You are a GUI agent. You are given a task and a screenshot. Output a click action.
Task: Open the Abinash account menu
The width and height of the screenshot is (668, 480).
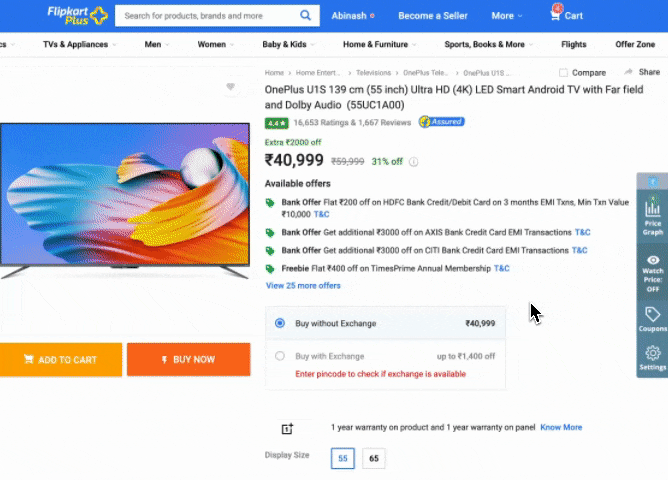pyautogui.click(x=353, y=16)
